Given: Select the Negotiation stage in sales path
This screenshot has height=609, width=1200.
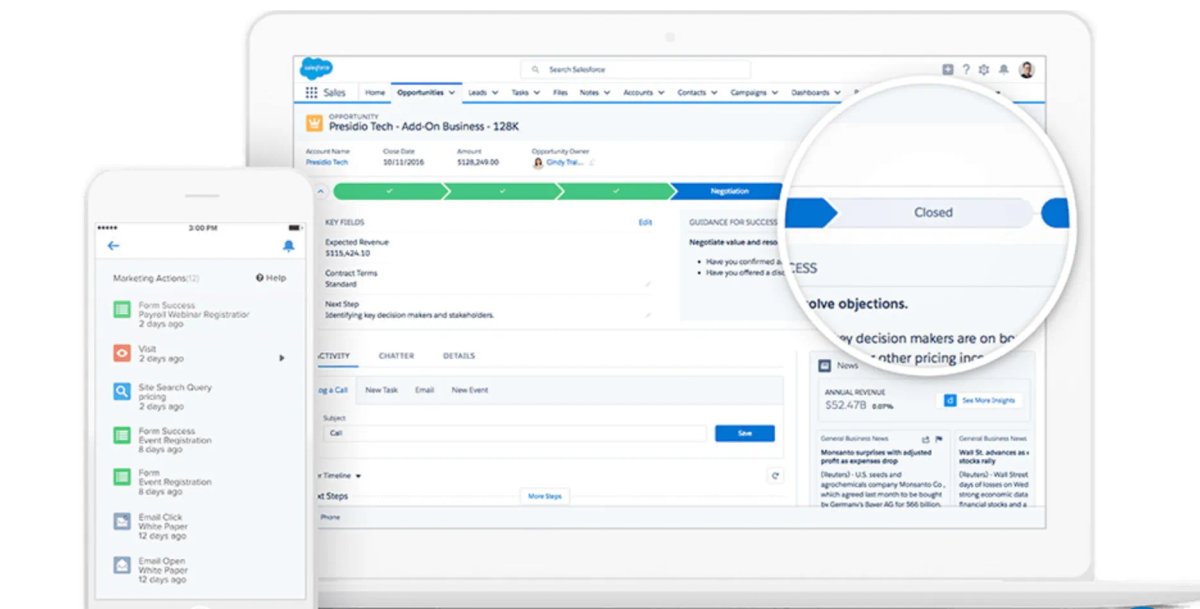Looking at the screenshot, I should (730, 191).
